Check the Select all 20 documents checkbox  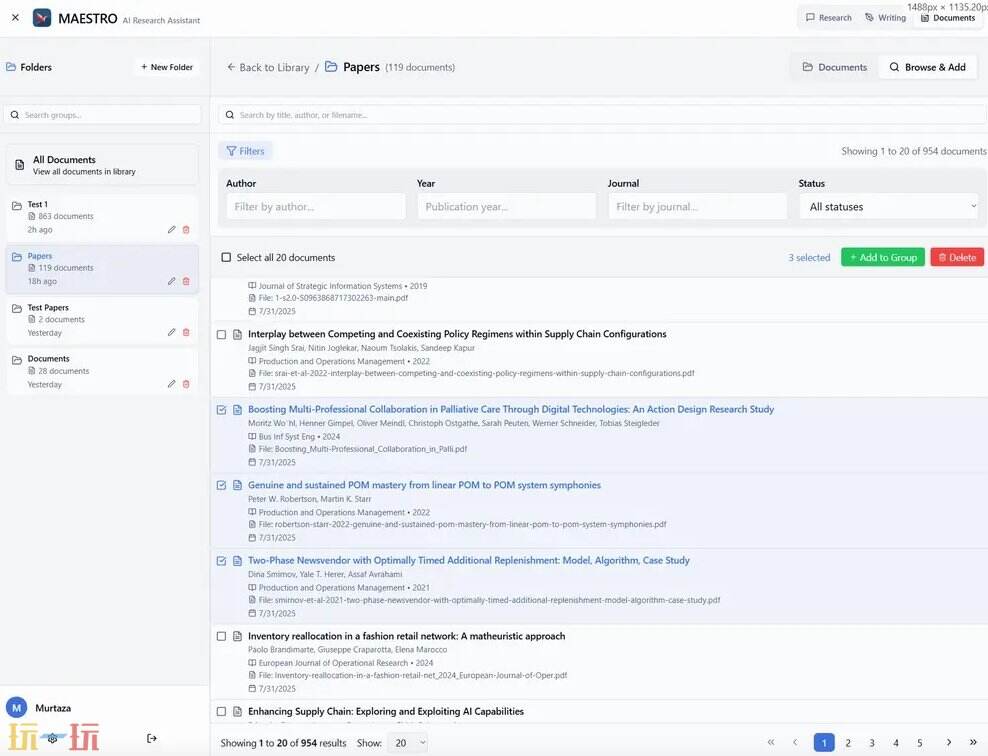point(226,258)
